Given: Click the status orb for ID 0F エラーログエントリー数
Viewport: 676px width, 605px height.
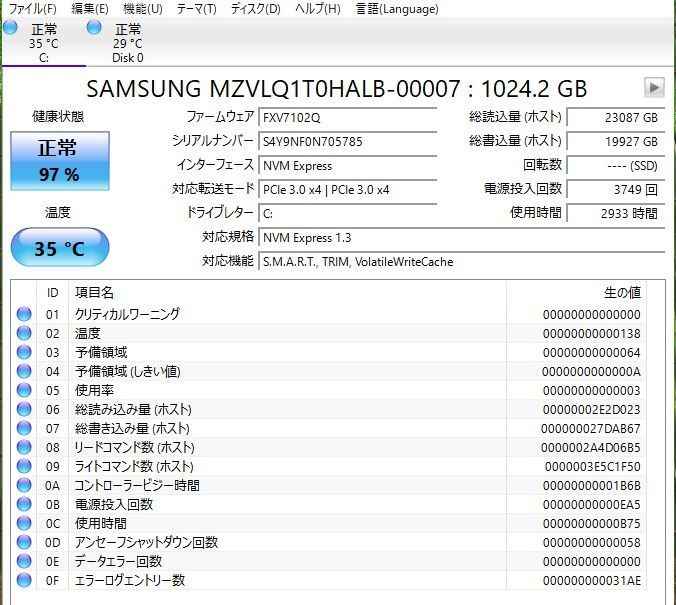Looking at the screenshot, I should pos(24,580).
